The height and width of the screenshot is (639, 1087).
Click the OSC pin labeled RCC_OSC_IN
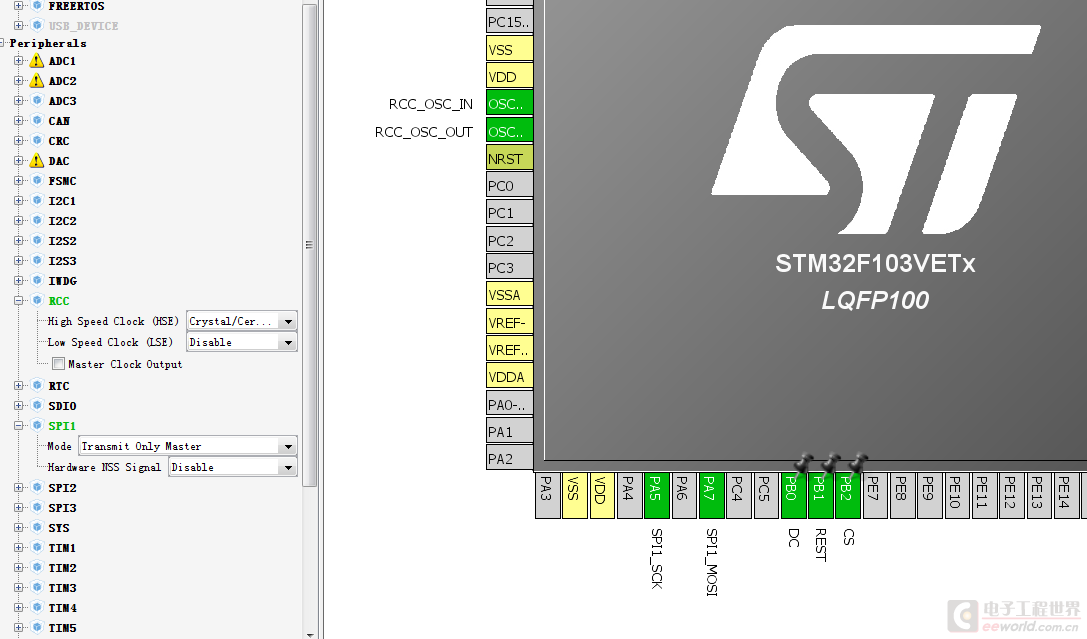(x=510, y=104)
